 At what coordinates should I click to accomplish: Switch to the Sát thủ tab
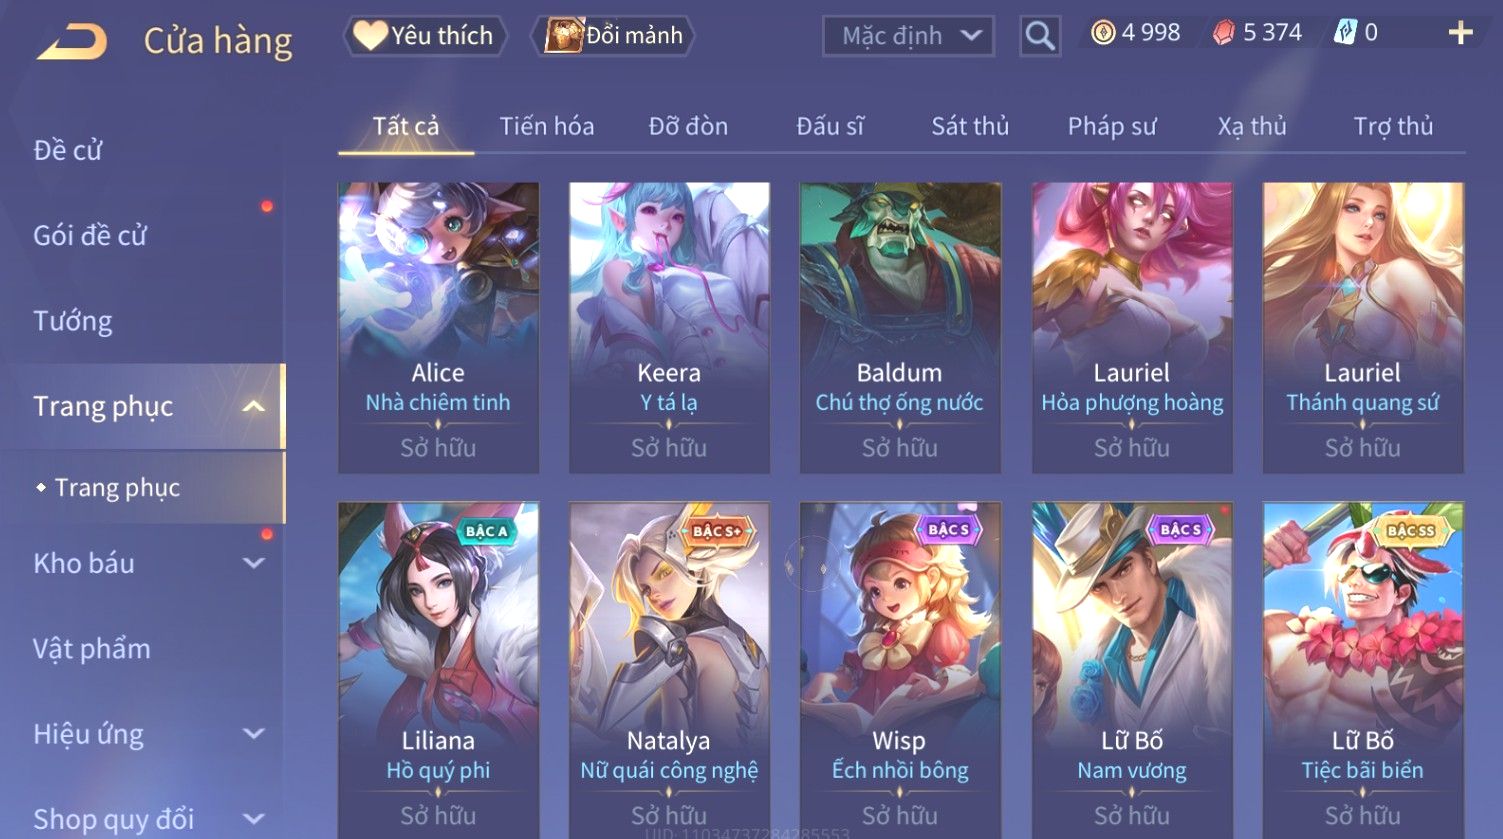pos(970,126)
